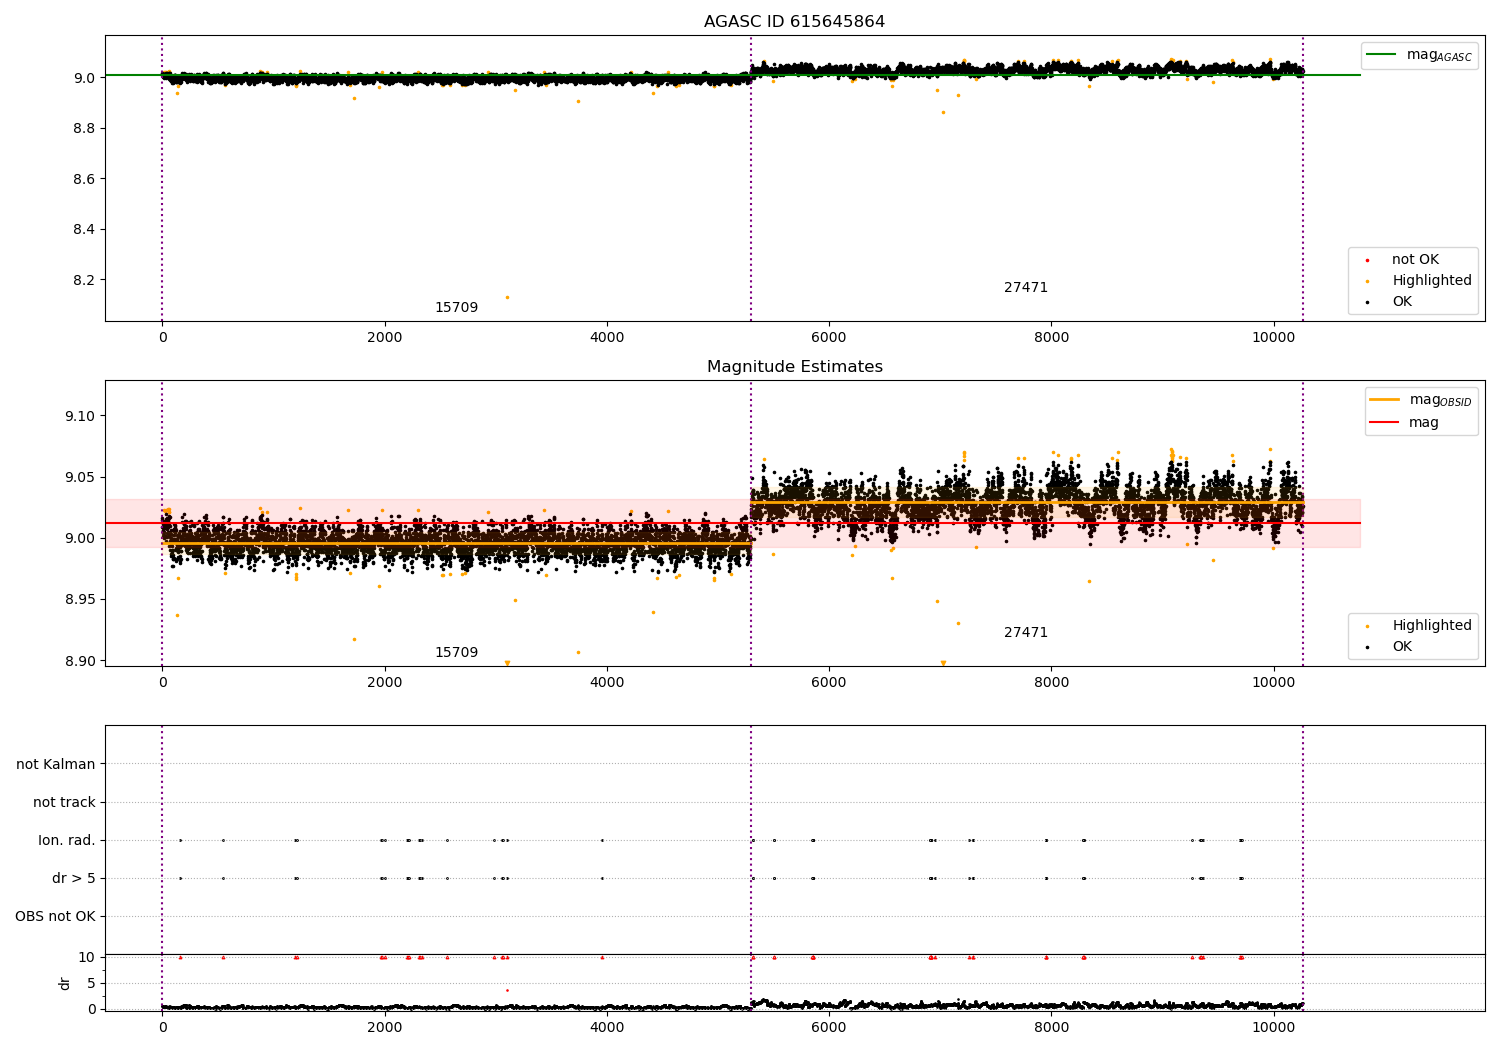Screen dimensions: 1500x1050
Task: Click the '15709' label in Magnitude Estimates plot
Action: (456, 653)
